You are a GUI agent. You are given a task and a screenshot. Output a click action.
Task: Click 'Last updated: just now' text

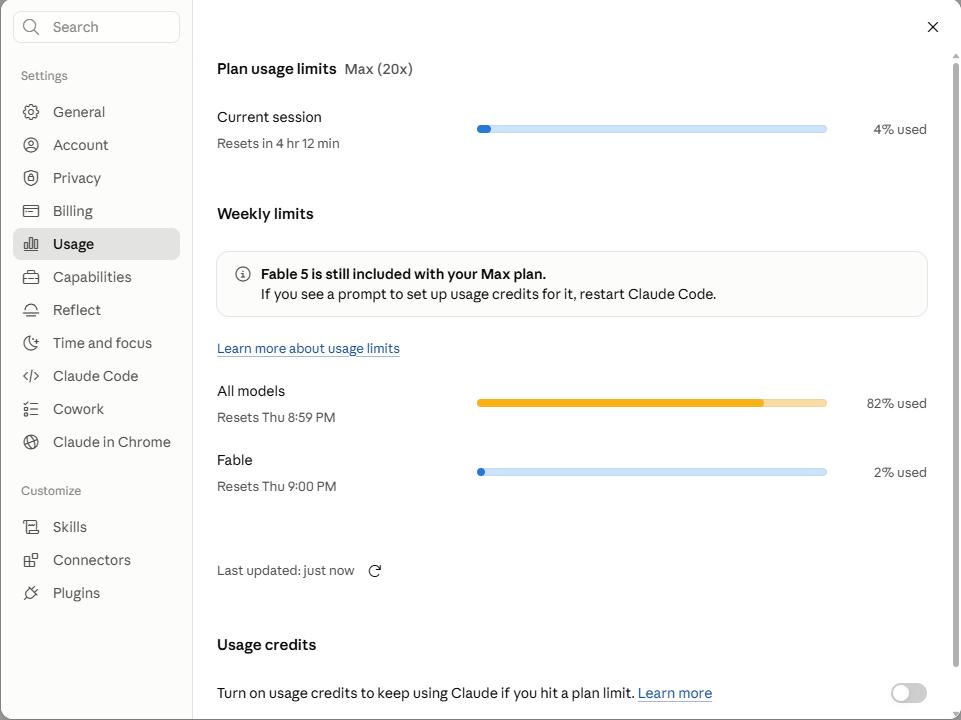click(286, 570)
